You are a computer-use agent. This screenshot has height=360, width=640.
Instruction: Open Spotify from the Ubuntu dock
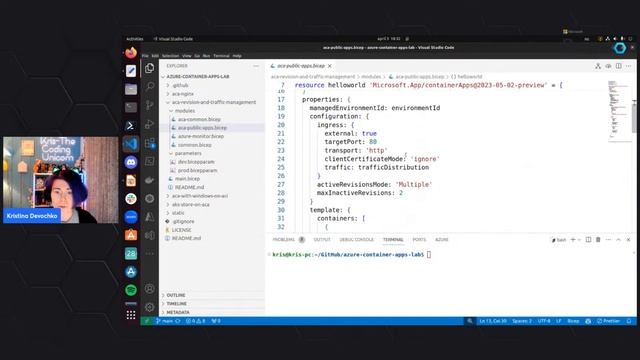coord(131,290)
